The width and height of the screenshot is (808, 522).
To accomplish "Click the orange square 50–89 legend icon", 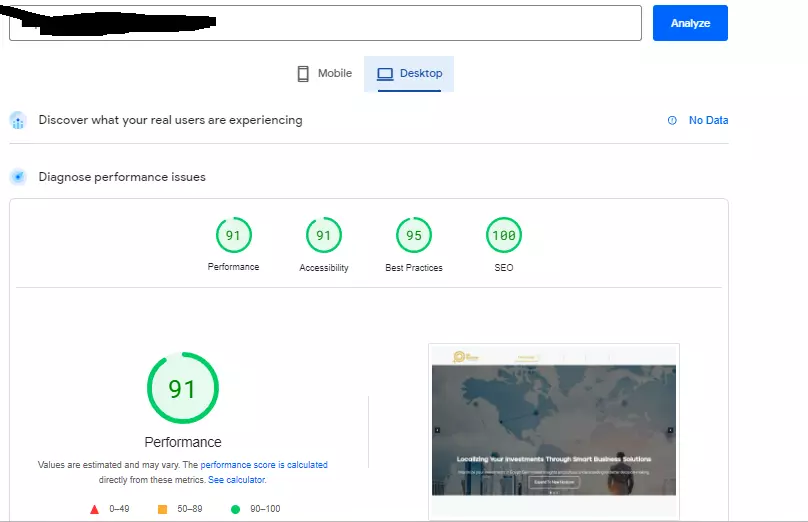I will click(162, 509).
